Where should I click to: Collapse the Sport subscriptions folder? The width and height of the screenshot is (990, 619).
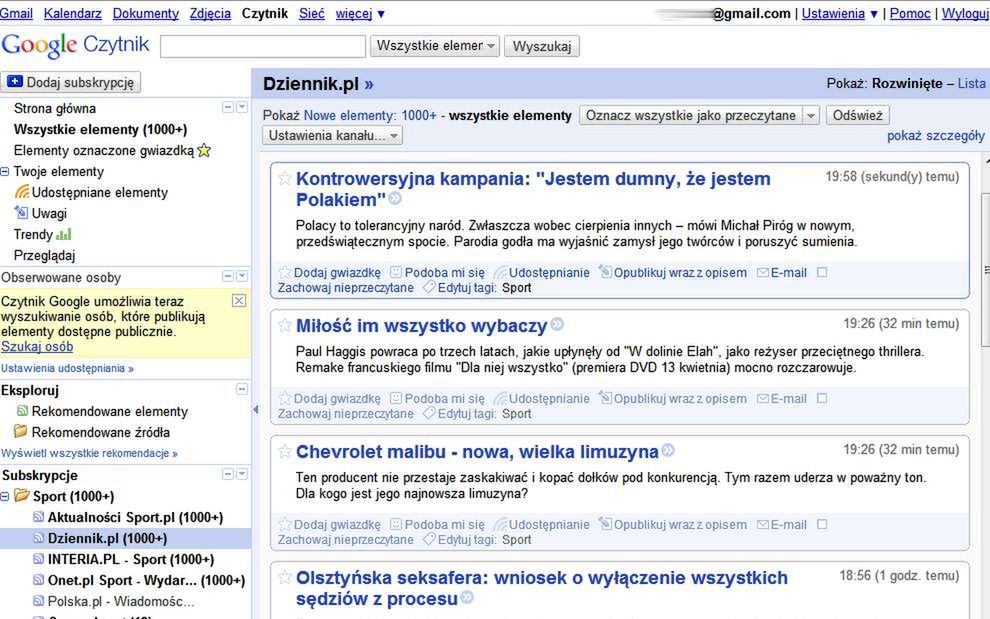pyautogui.click(x=4, y=496)
